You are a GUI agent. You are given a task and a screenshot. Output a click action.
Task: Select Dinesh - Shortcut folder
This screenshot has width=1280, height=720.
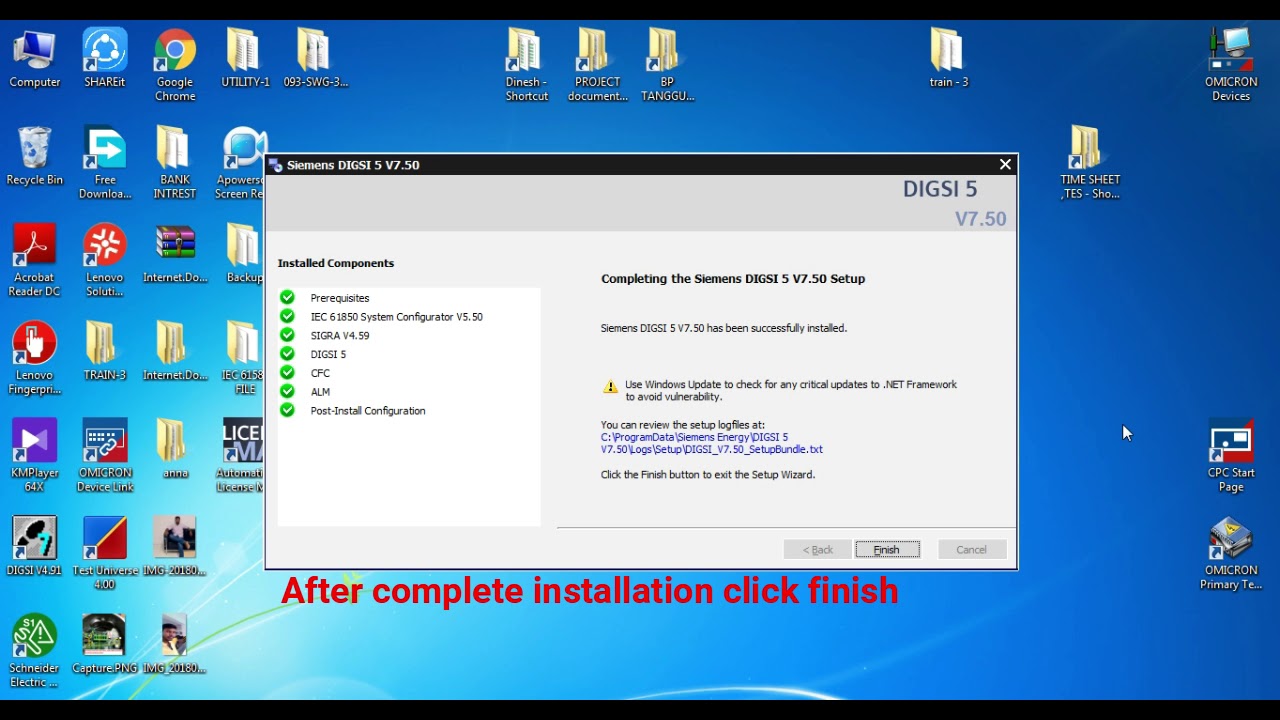coord(527,66)
